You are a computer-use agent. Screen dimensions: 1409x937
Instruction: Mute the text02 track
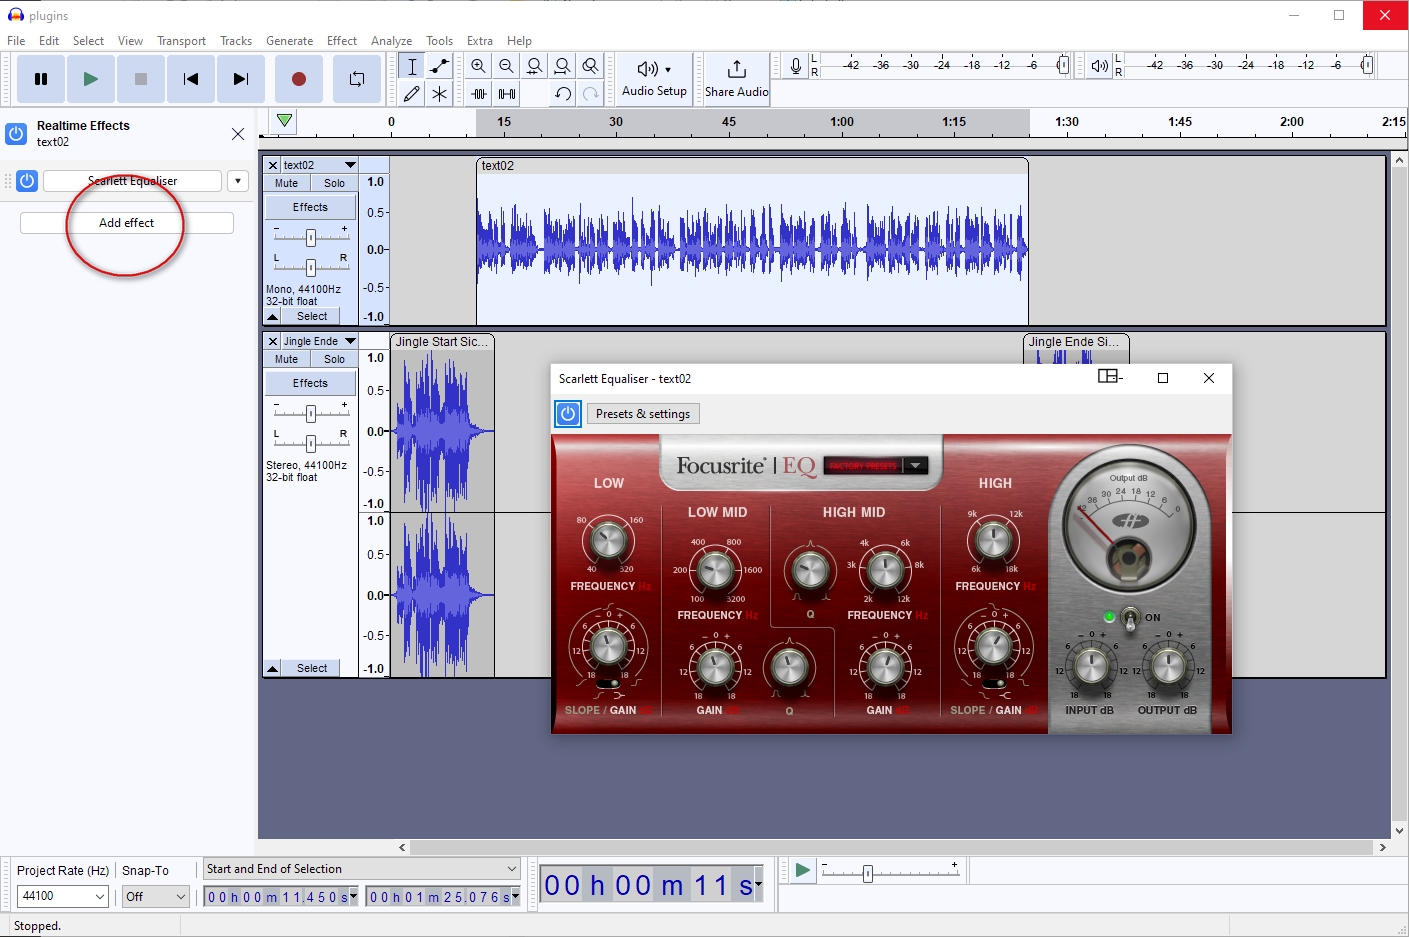[287, 183]
